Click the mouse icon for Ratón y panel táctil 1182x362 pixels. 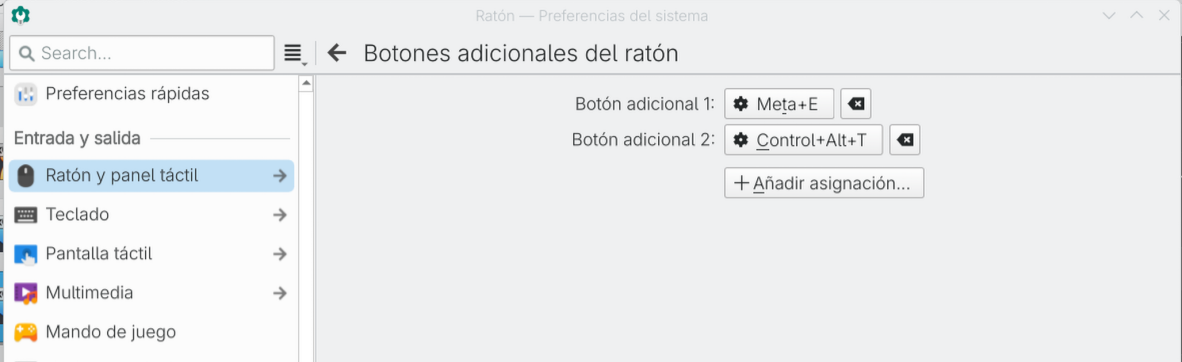(26, 176)
